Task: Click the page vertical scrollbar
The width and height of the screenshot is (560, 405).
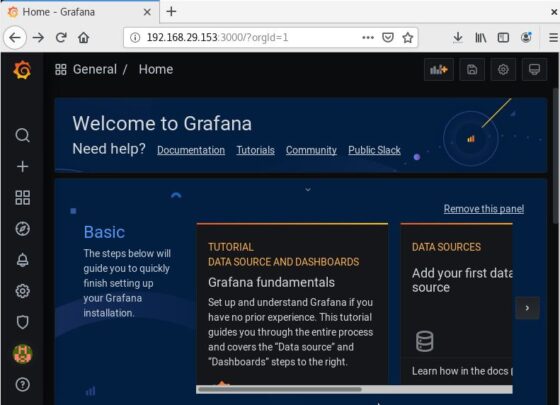Action: [556, 157]
